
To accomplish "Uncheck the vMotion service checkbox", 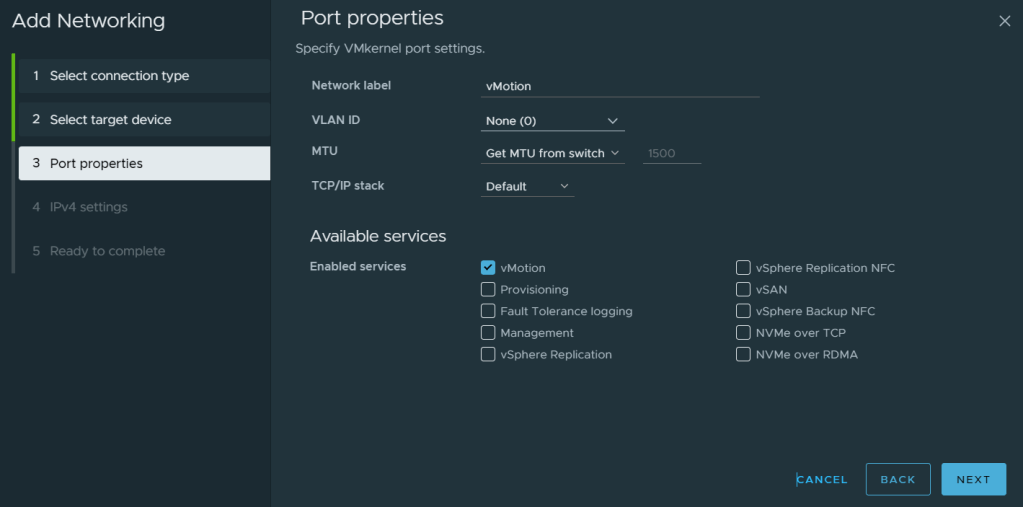I will pos(488,268).
